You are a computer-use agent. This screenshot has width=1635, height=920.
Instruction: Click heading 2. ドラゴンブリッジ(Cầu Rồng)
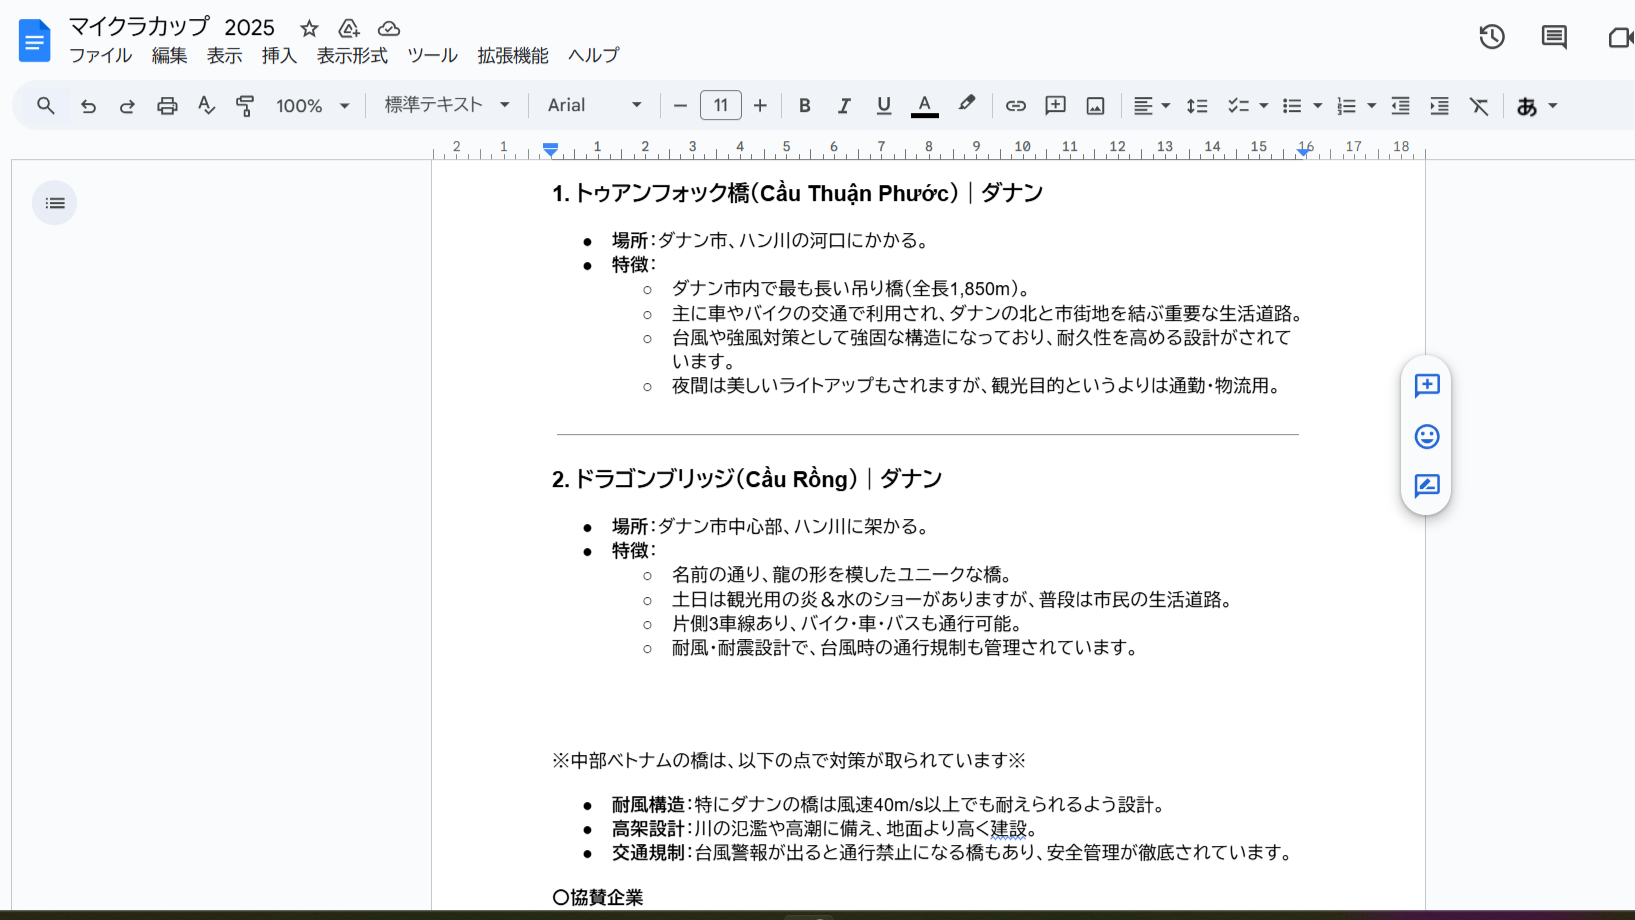747,479
